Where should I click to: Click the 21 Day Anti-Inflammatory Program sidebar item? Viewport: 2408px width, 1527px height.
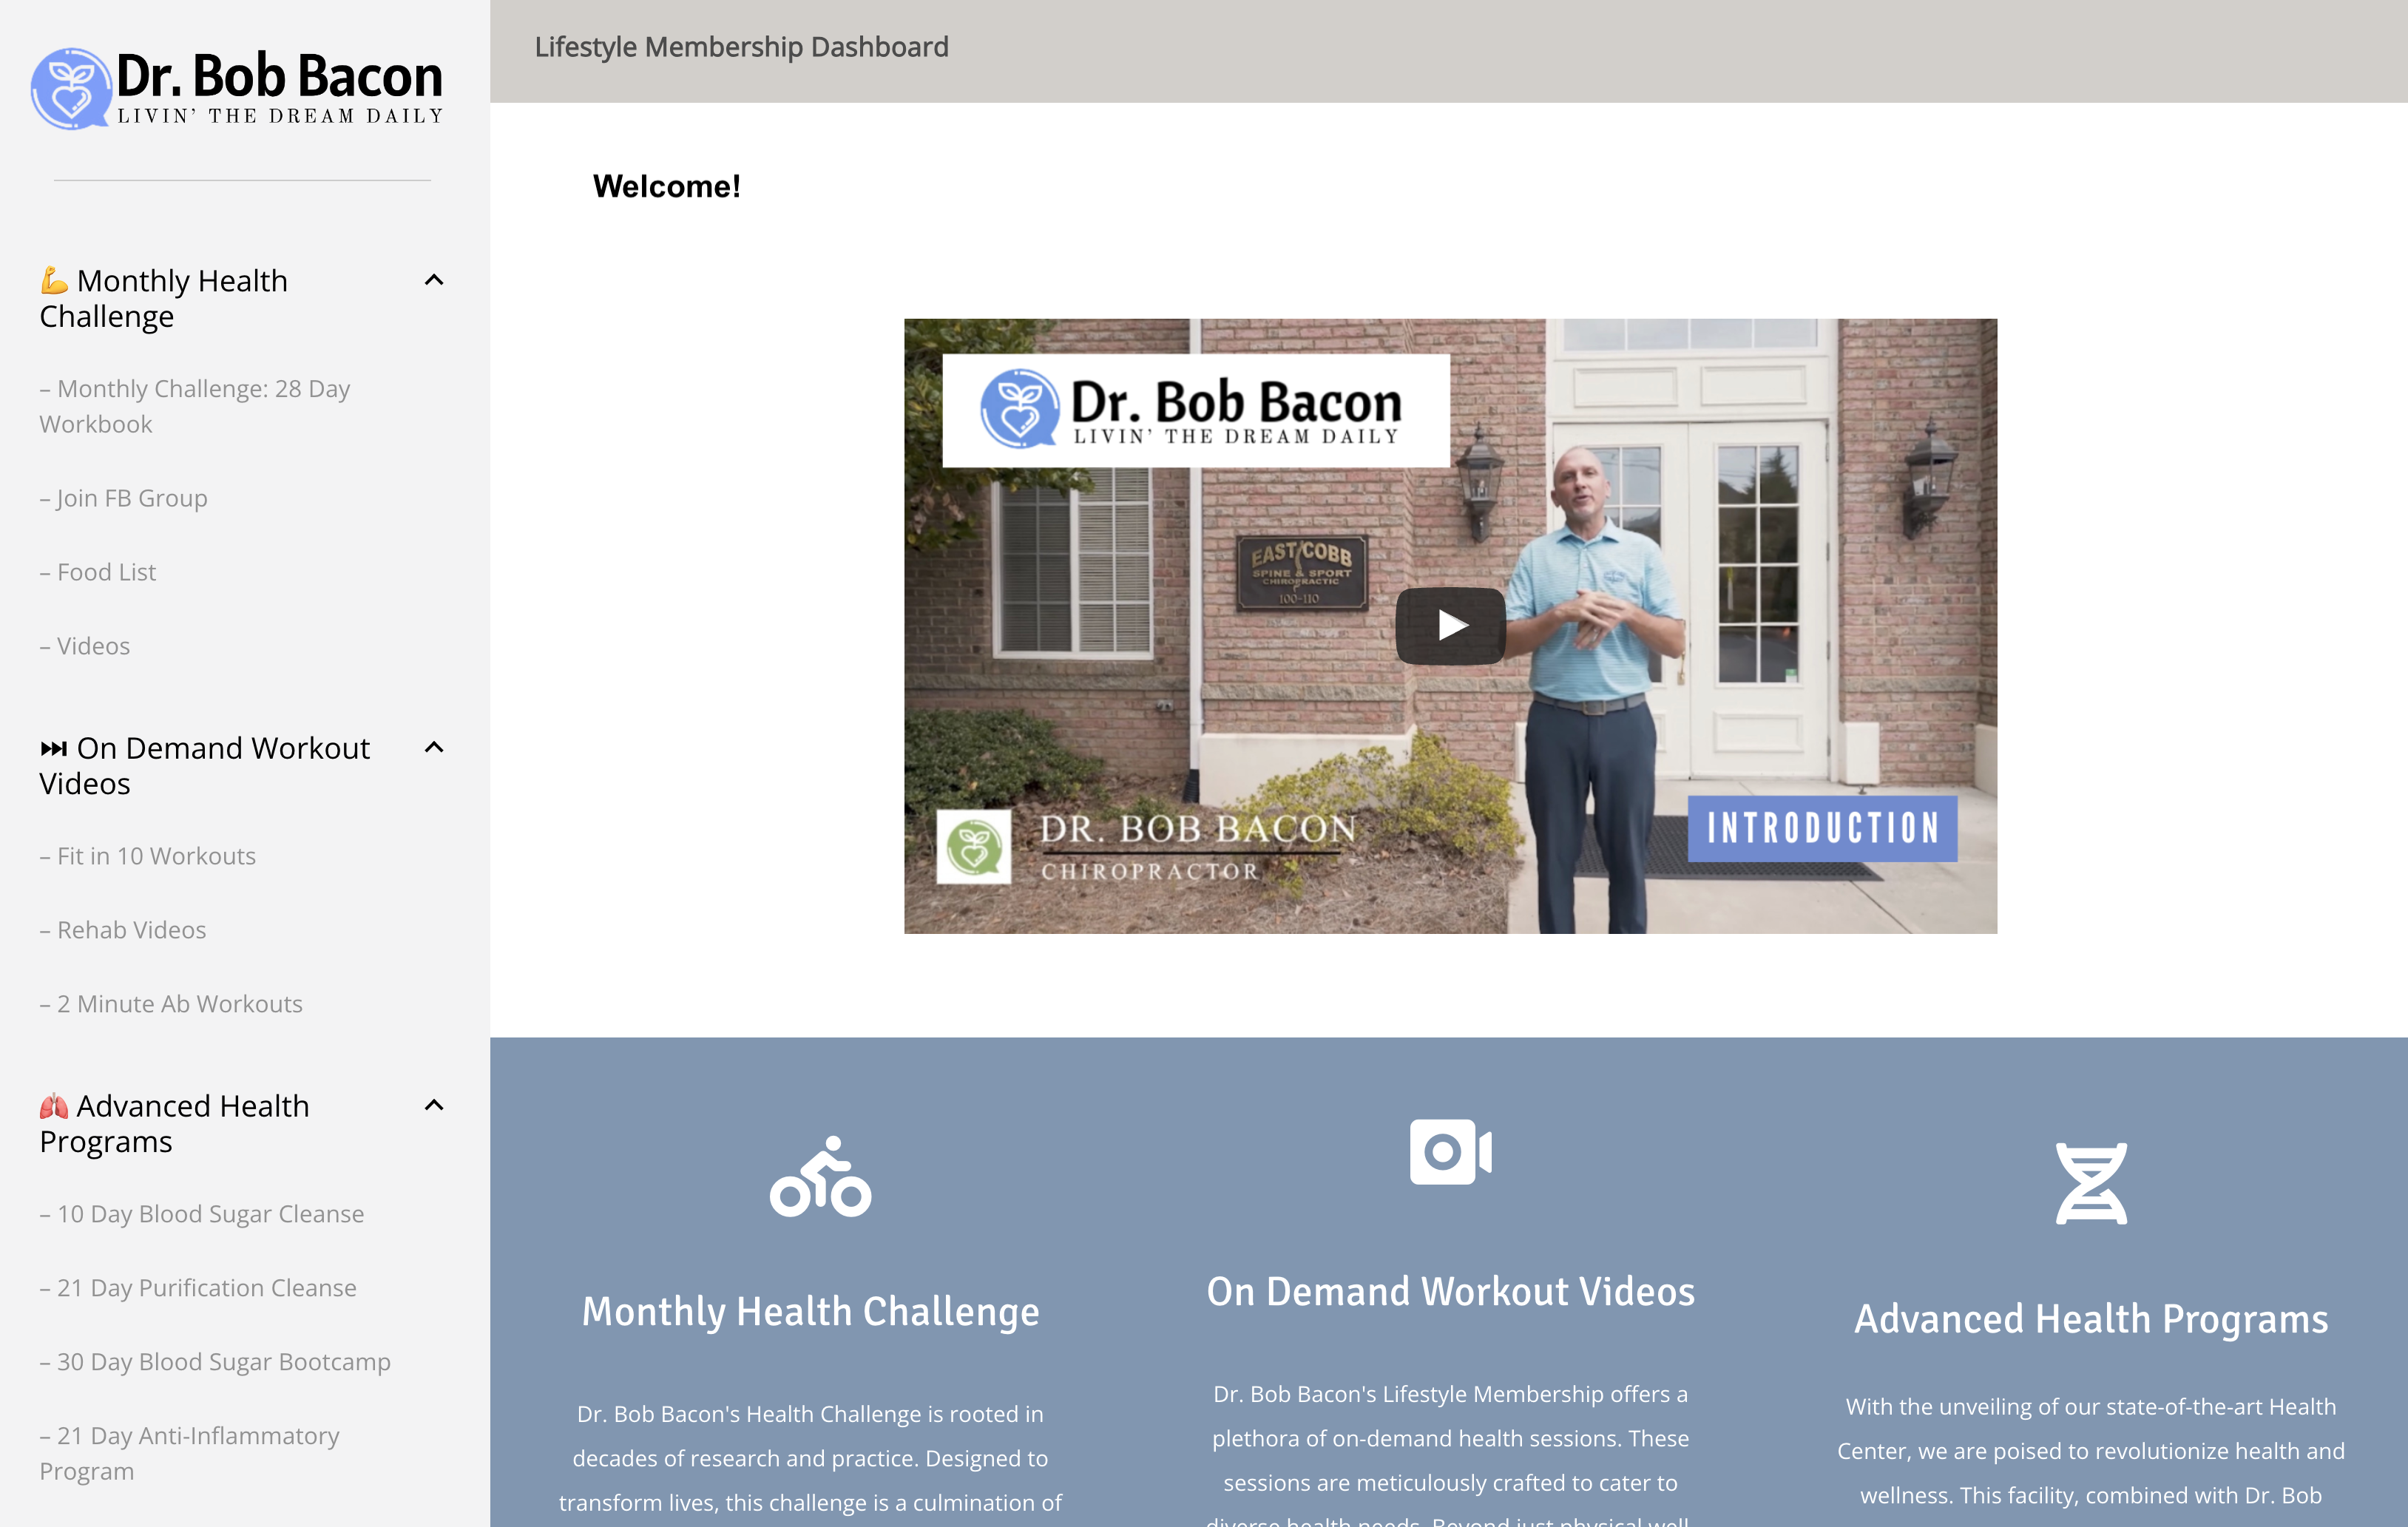[x=192, y=1452]
